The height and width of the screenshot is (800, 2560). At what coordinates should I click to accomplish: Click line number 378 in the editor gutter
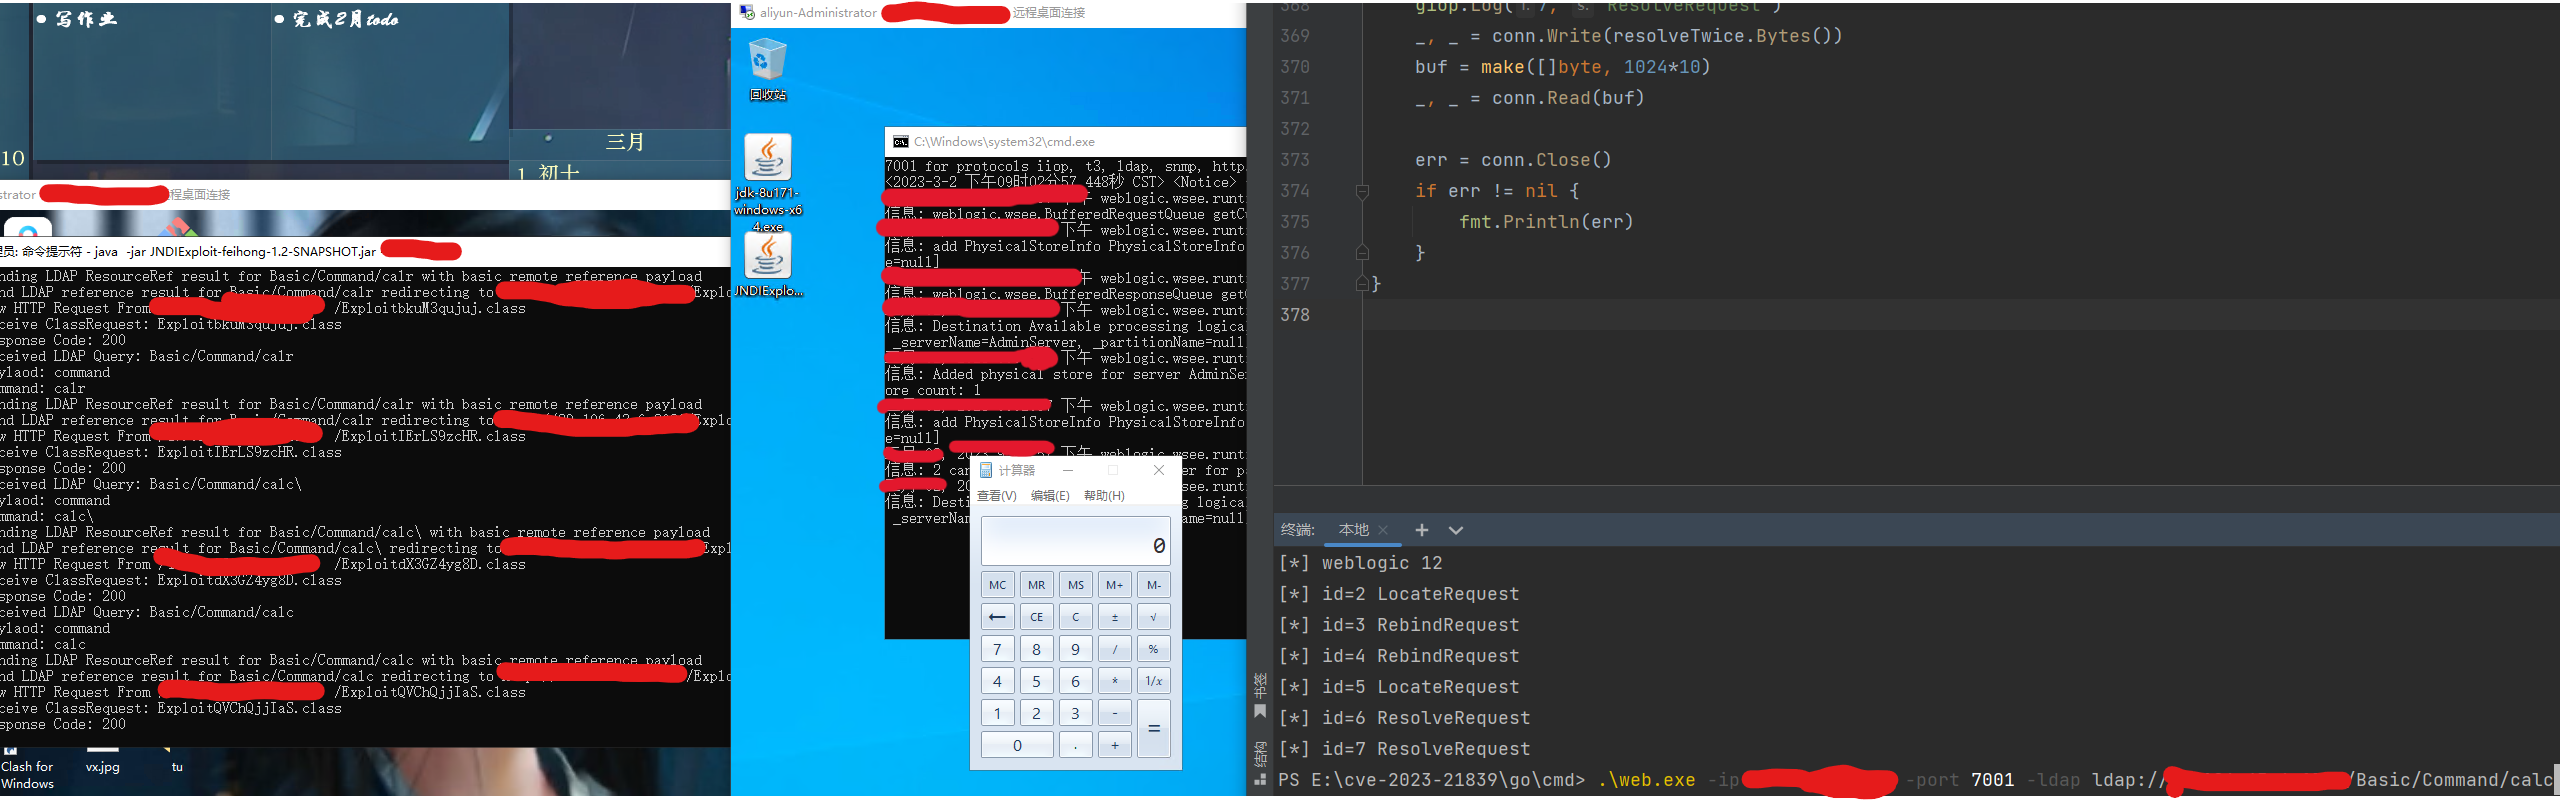(1295, 315)
